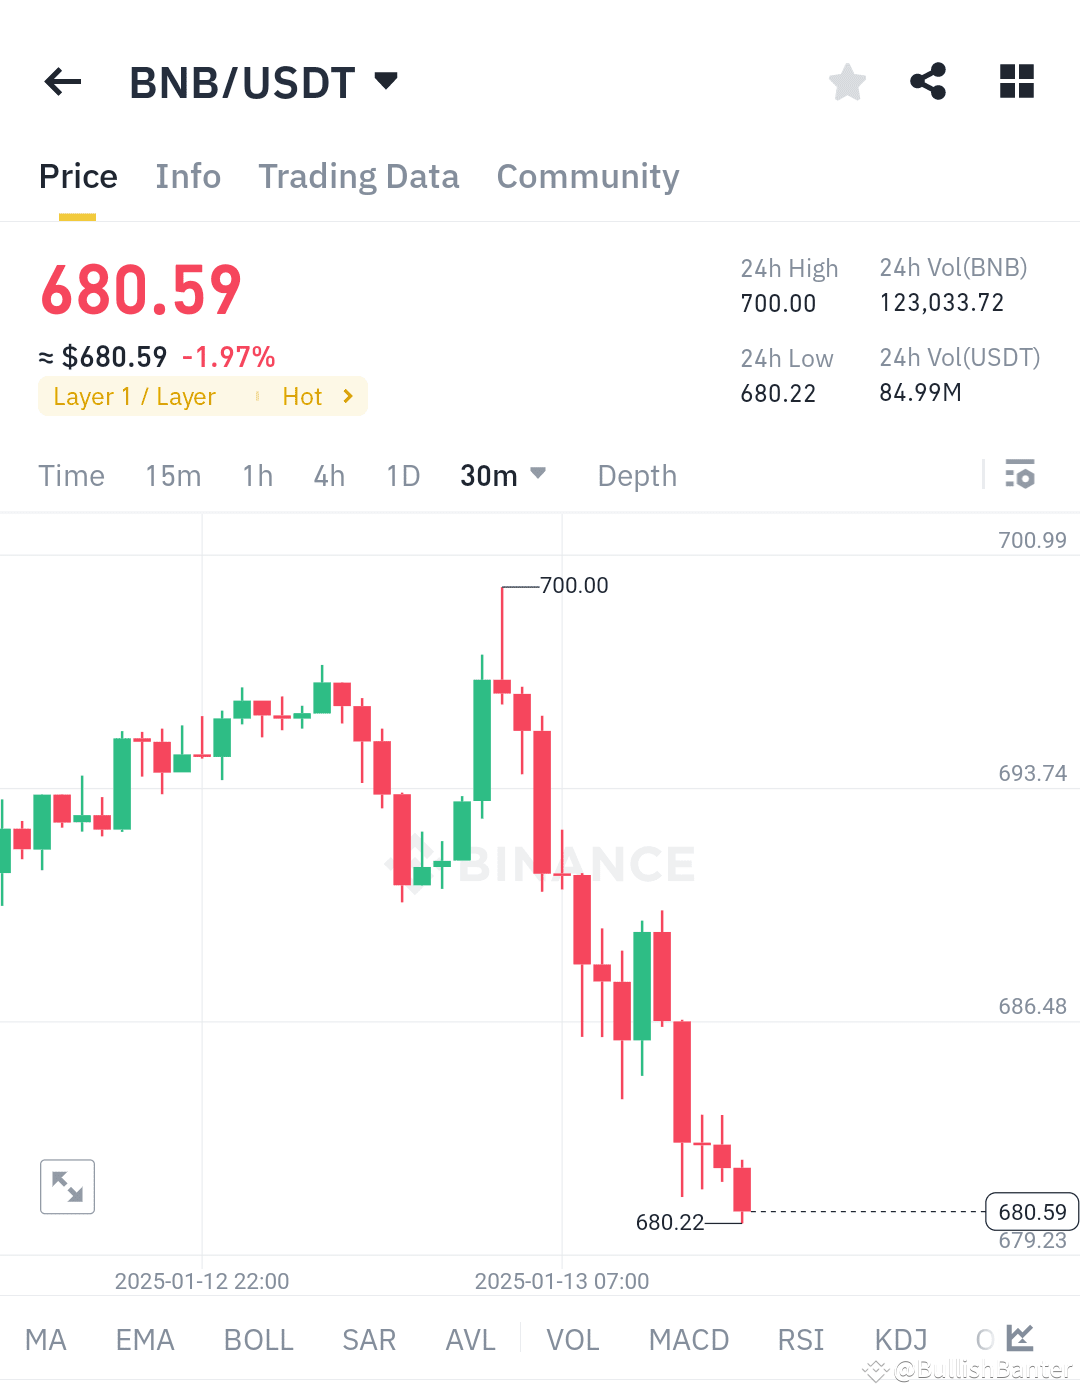Switch to the Trading Data tab
The height and width of the screenshot is (1392, 1080).
pyautogui.click(x=359, y=176)
